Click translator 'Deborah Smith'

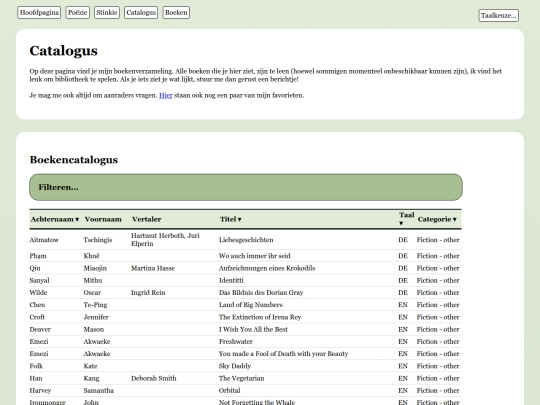pyautogui.click(x=154, y=378)
